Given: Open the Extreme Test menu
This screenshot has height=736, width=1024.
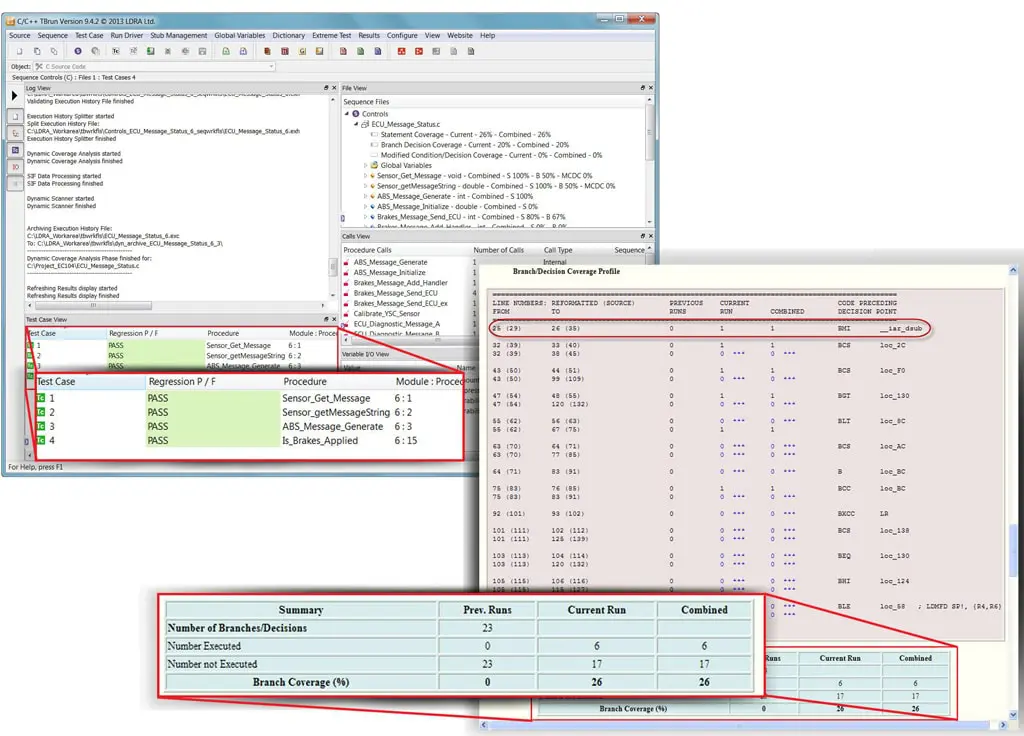Looking at the screenshot, I should (331, 35).
